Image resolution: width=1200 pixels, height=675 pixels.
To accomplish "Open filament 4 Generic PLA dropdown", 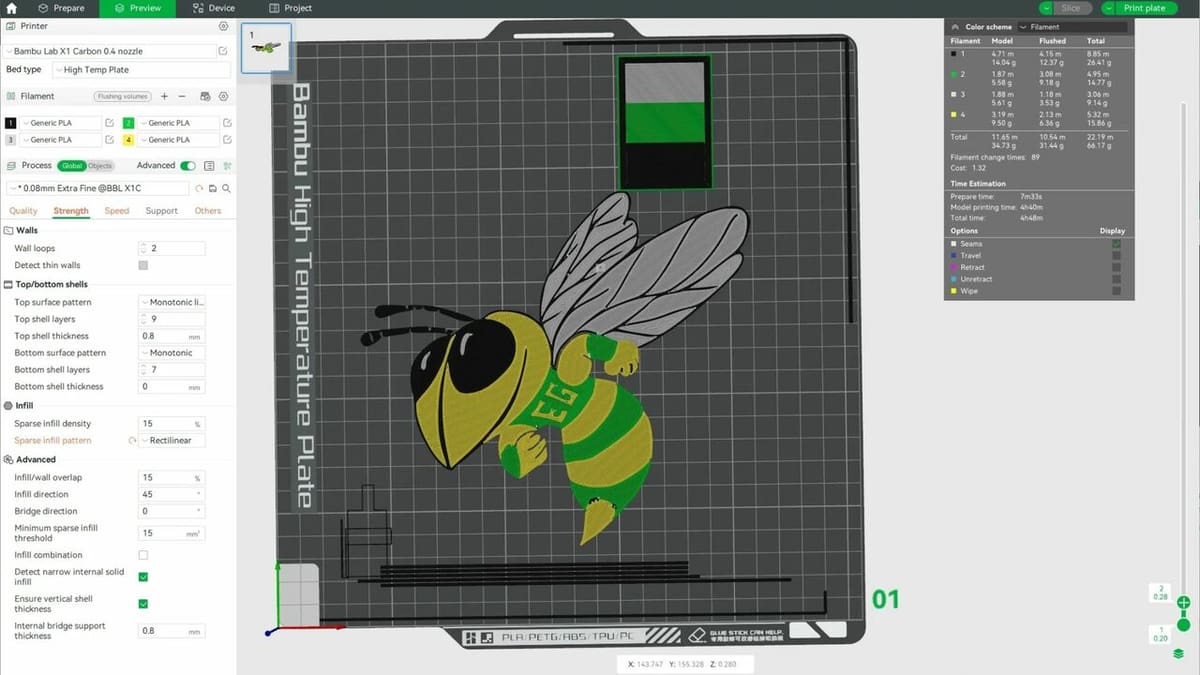I will (178, 140).
